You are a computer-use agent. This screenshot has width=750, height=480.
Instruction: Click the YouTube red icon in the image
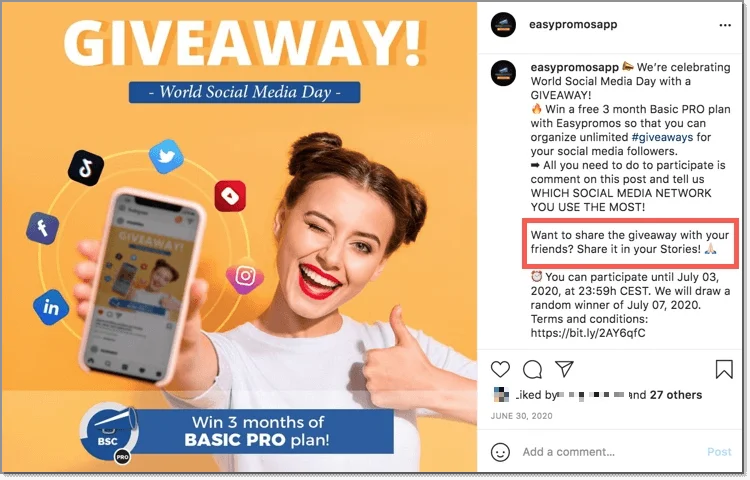[230, 196]
